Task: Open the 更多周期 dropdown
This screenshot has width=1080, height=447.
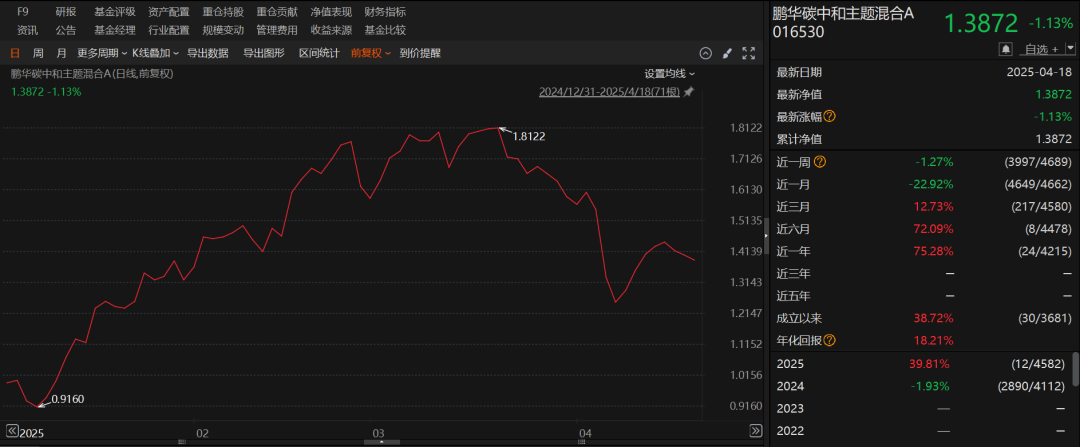Action: (x=101, y=53)
